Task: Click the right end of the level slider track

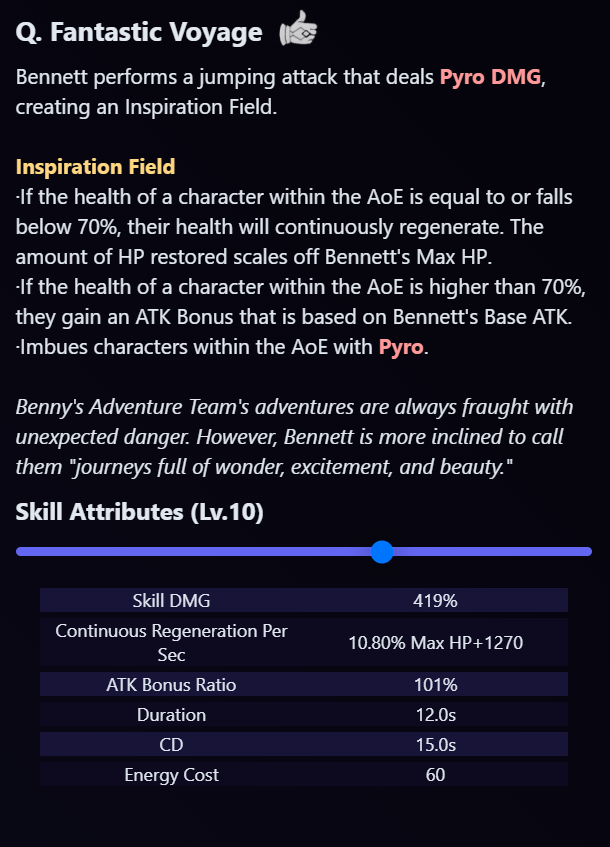Action: [x=587, y=552]
